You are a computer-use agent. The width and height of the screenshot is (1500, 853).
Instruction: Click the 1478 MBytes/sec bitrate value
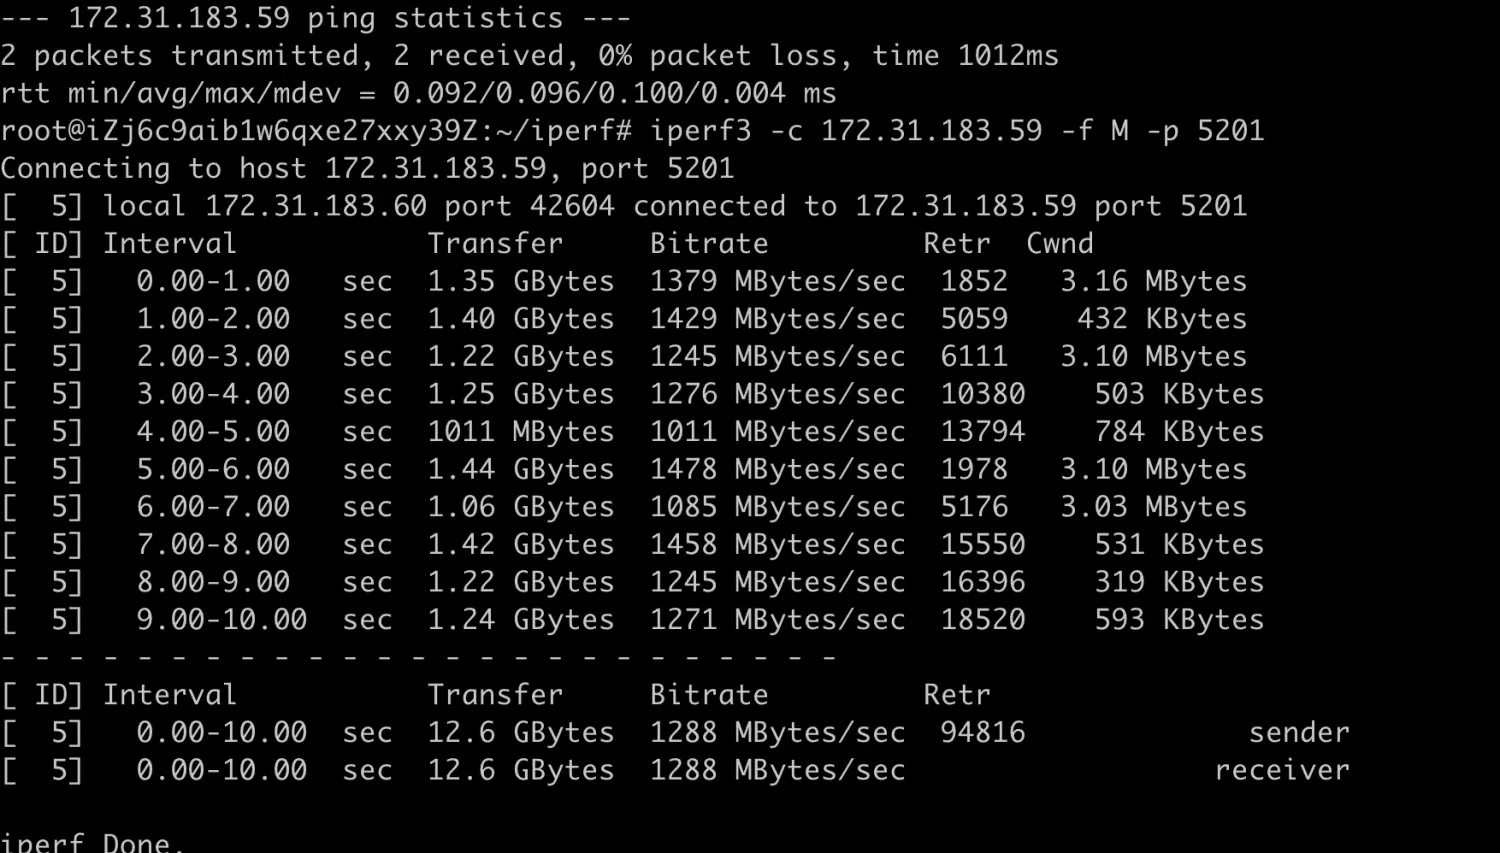[x=777, y=469]
